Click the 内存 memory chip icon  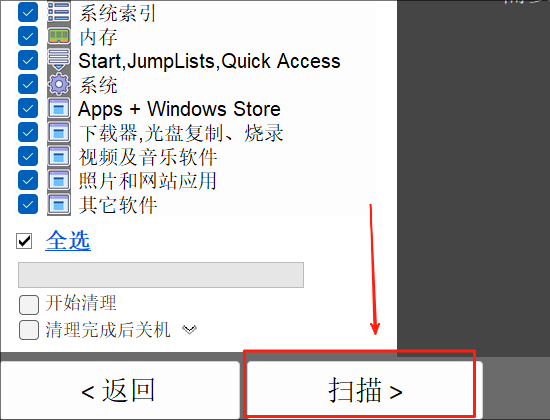pos(59,36)
